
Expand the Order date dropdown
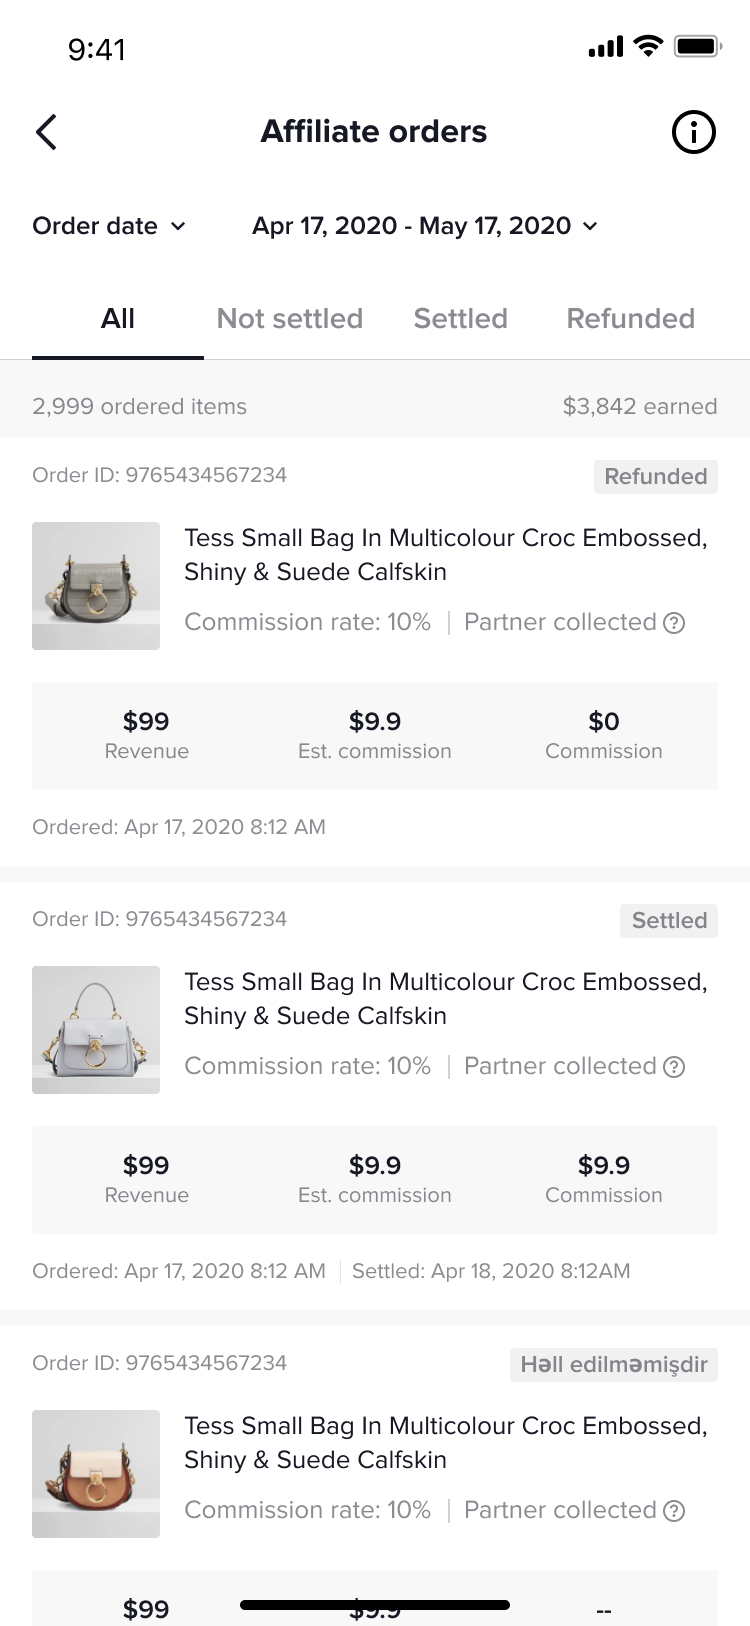coord(109,226)
